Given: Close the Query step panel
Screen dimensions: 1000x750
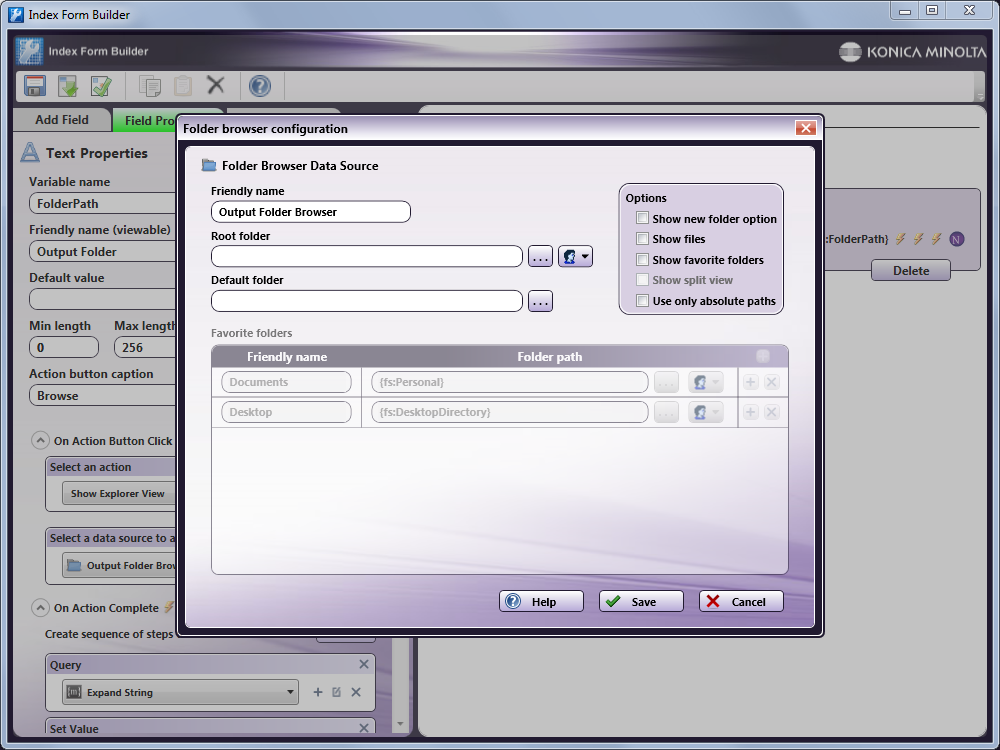Looking at the screenshot, I should (x=364, y=664).
